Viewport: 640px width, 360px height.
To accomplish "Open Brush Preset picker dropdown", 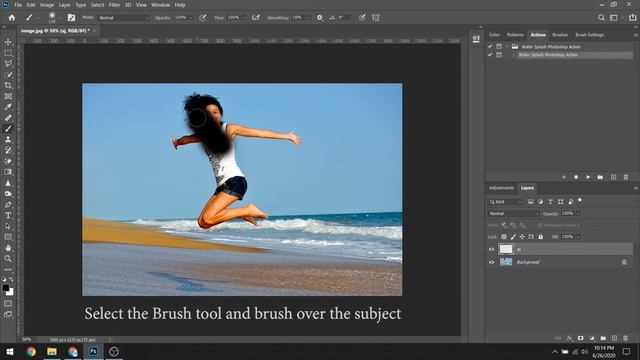I will (61, 18).
